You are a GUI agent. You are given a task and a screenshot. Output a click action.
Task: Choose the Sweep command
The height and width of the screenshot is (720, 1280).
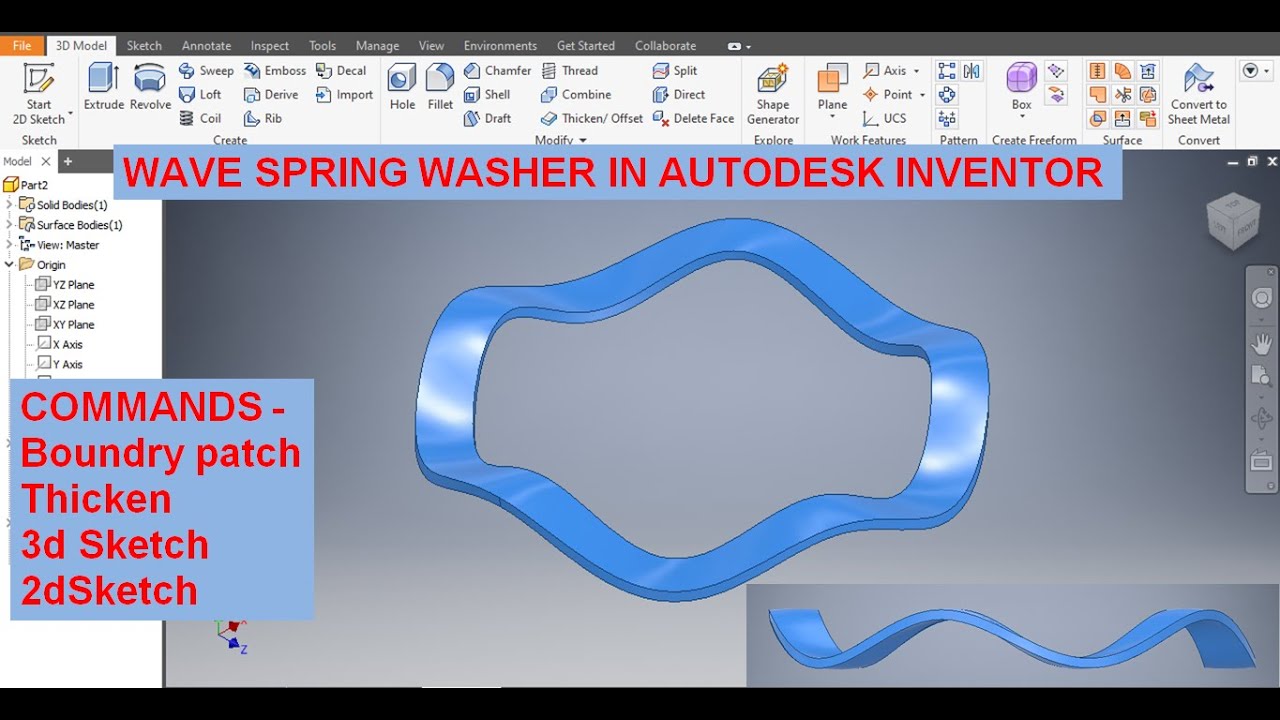click(206, 71)
